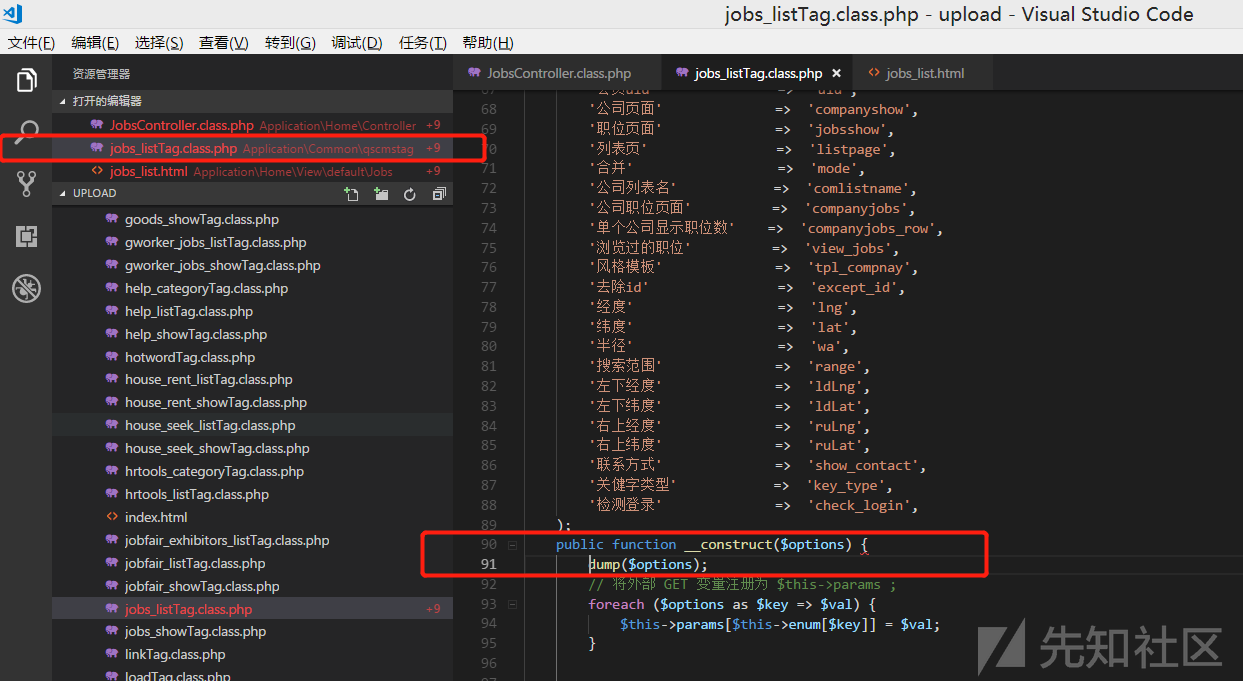This screenshot has height=681, width=1243.
Task: Fold the foreach block at line 93
Action: click(x=512, y=604)
